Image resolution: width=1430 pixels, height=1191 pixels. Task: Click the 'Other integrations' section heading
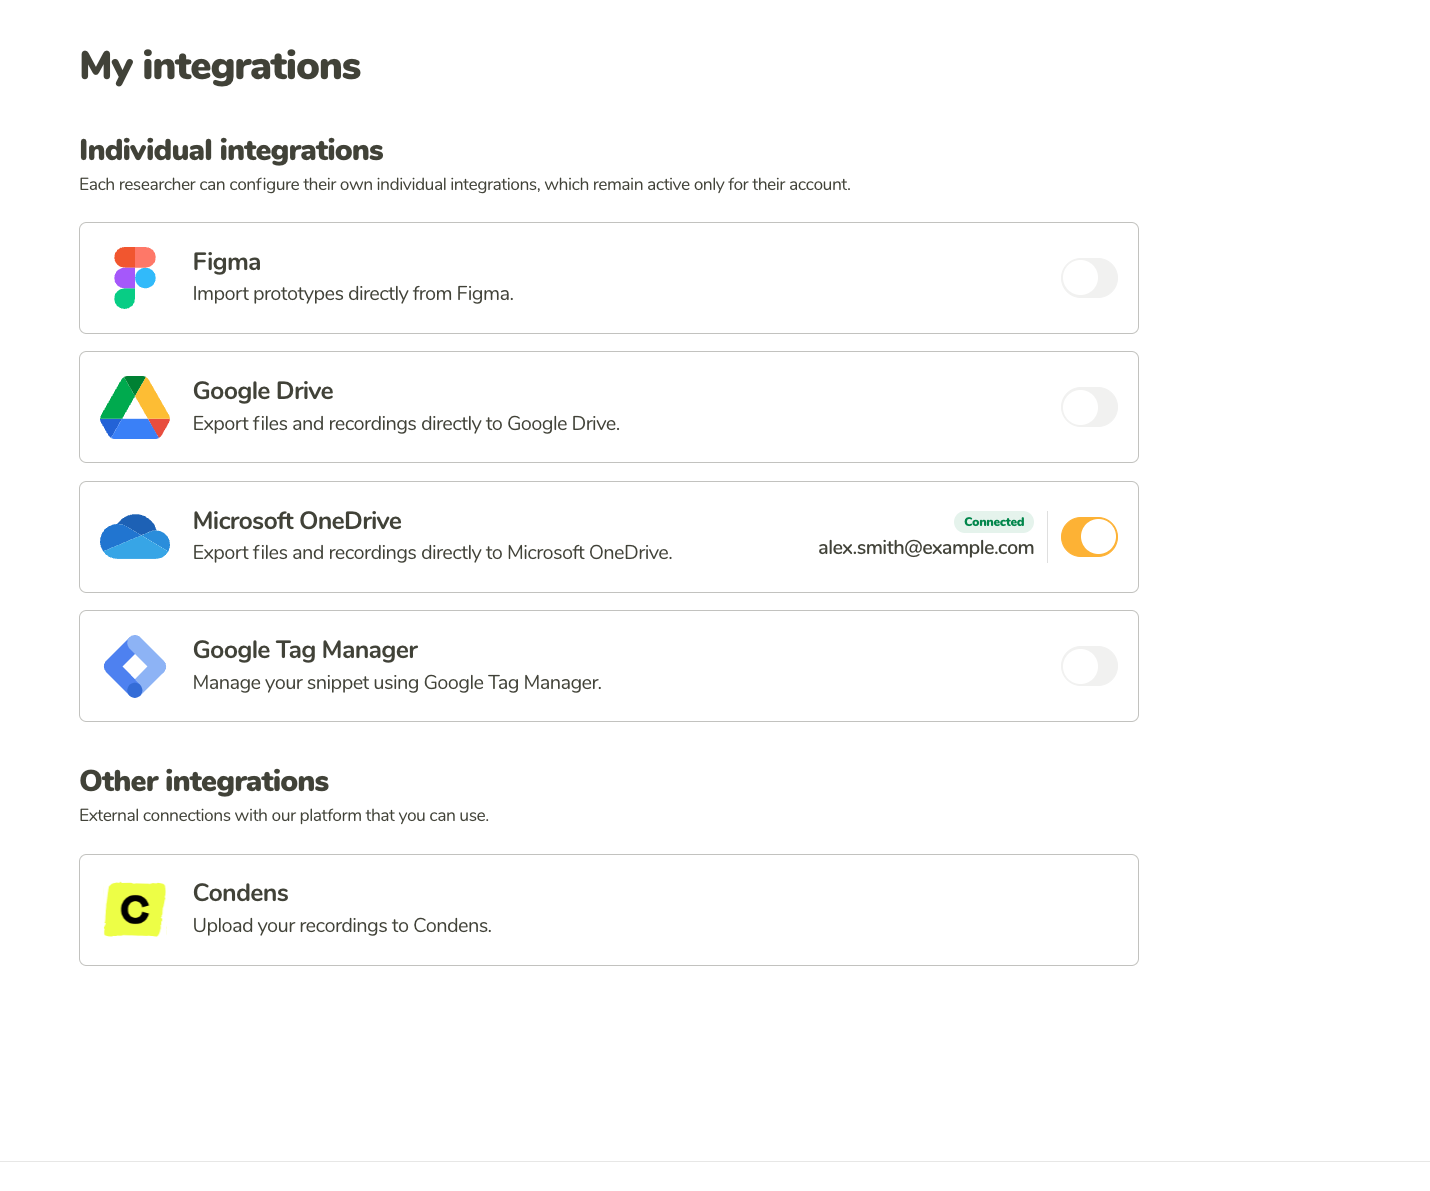204,781
